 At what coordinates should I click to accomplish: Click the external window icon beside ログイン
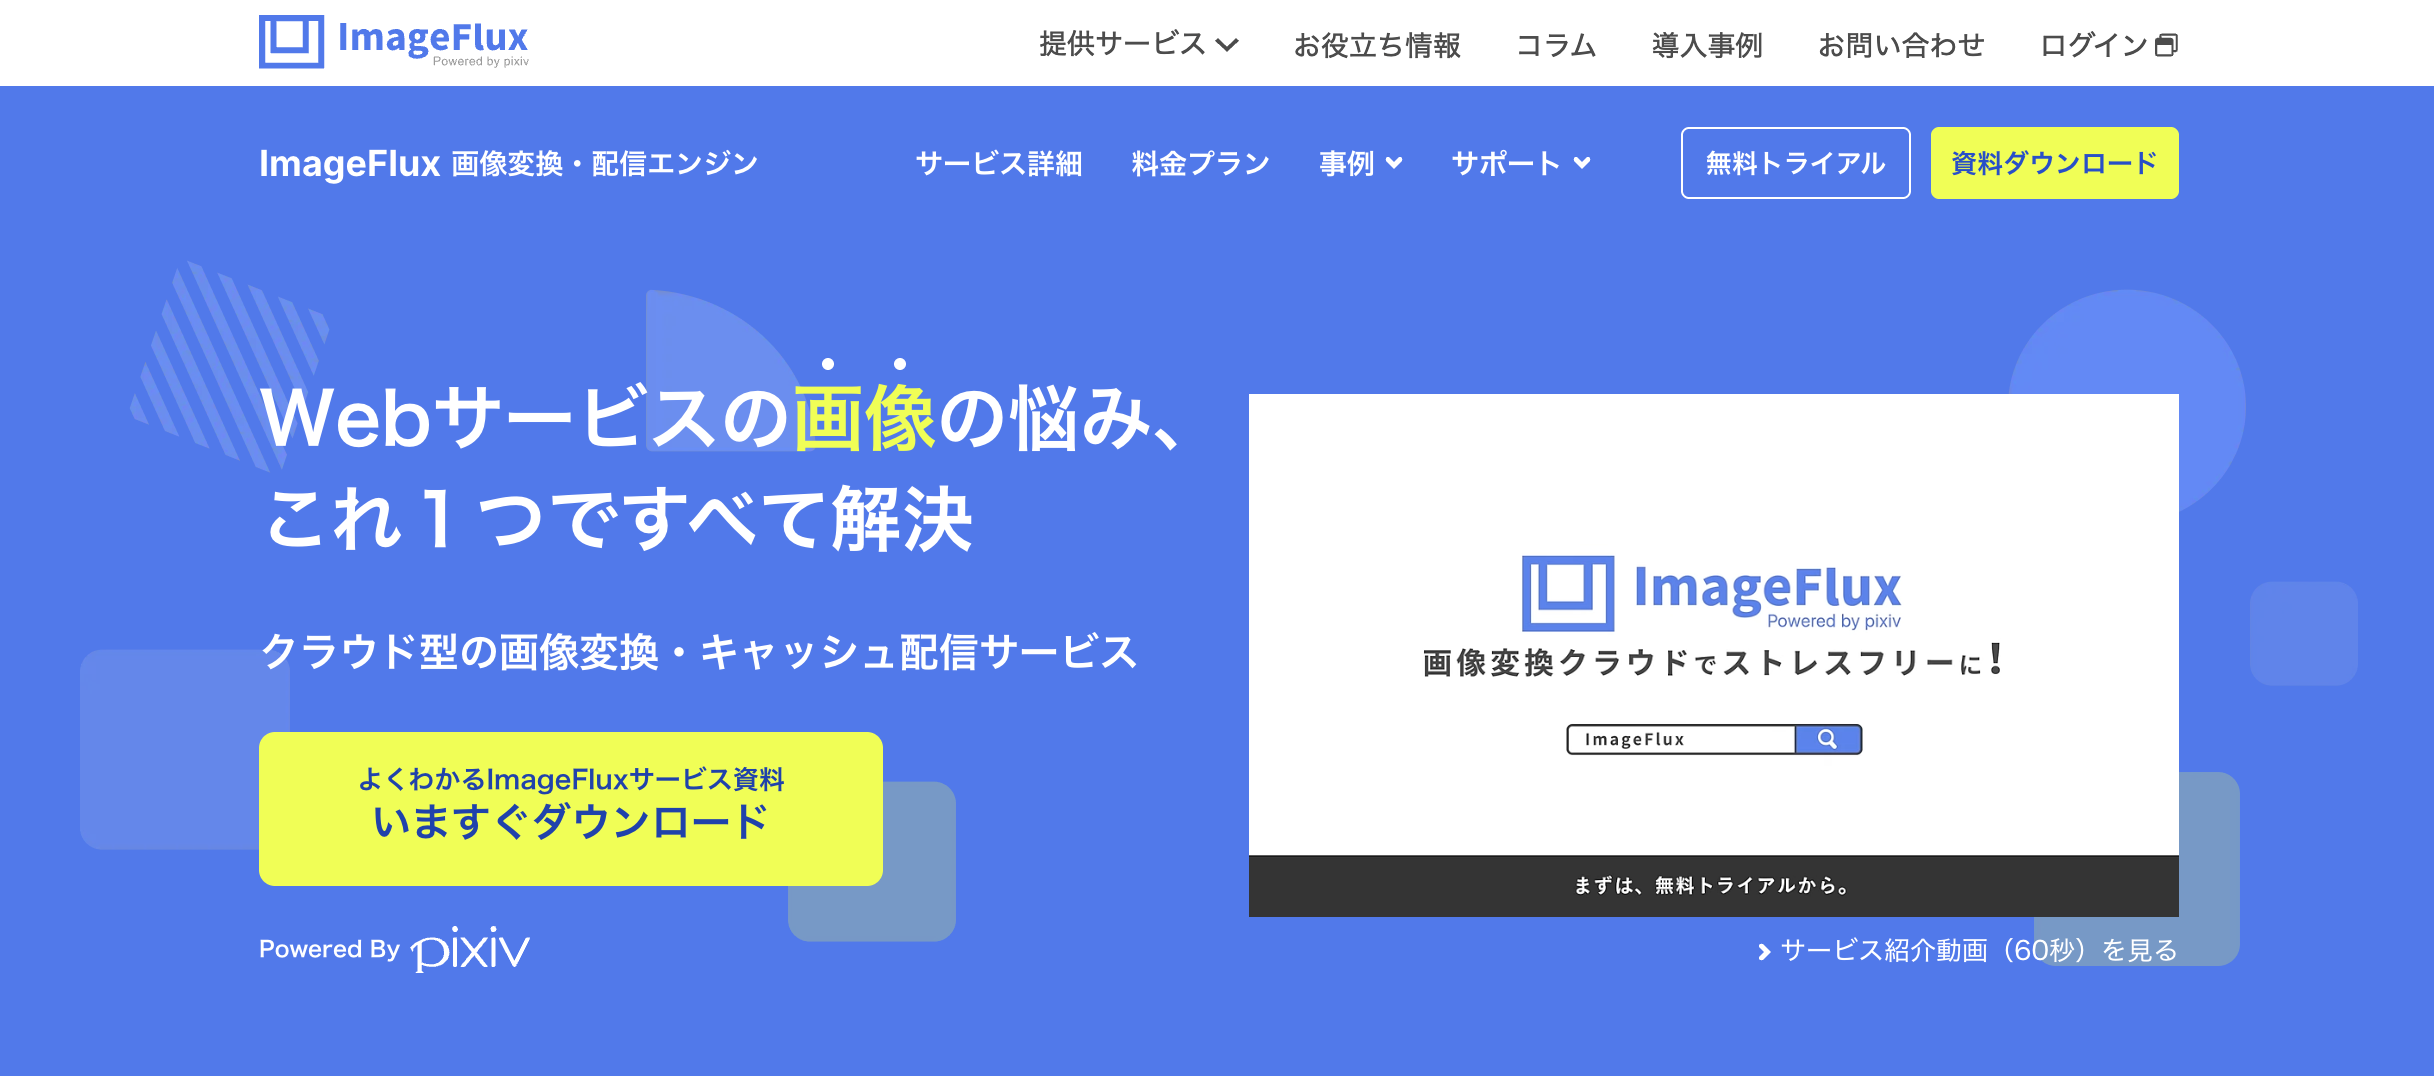point(2166,45)
